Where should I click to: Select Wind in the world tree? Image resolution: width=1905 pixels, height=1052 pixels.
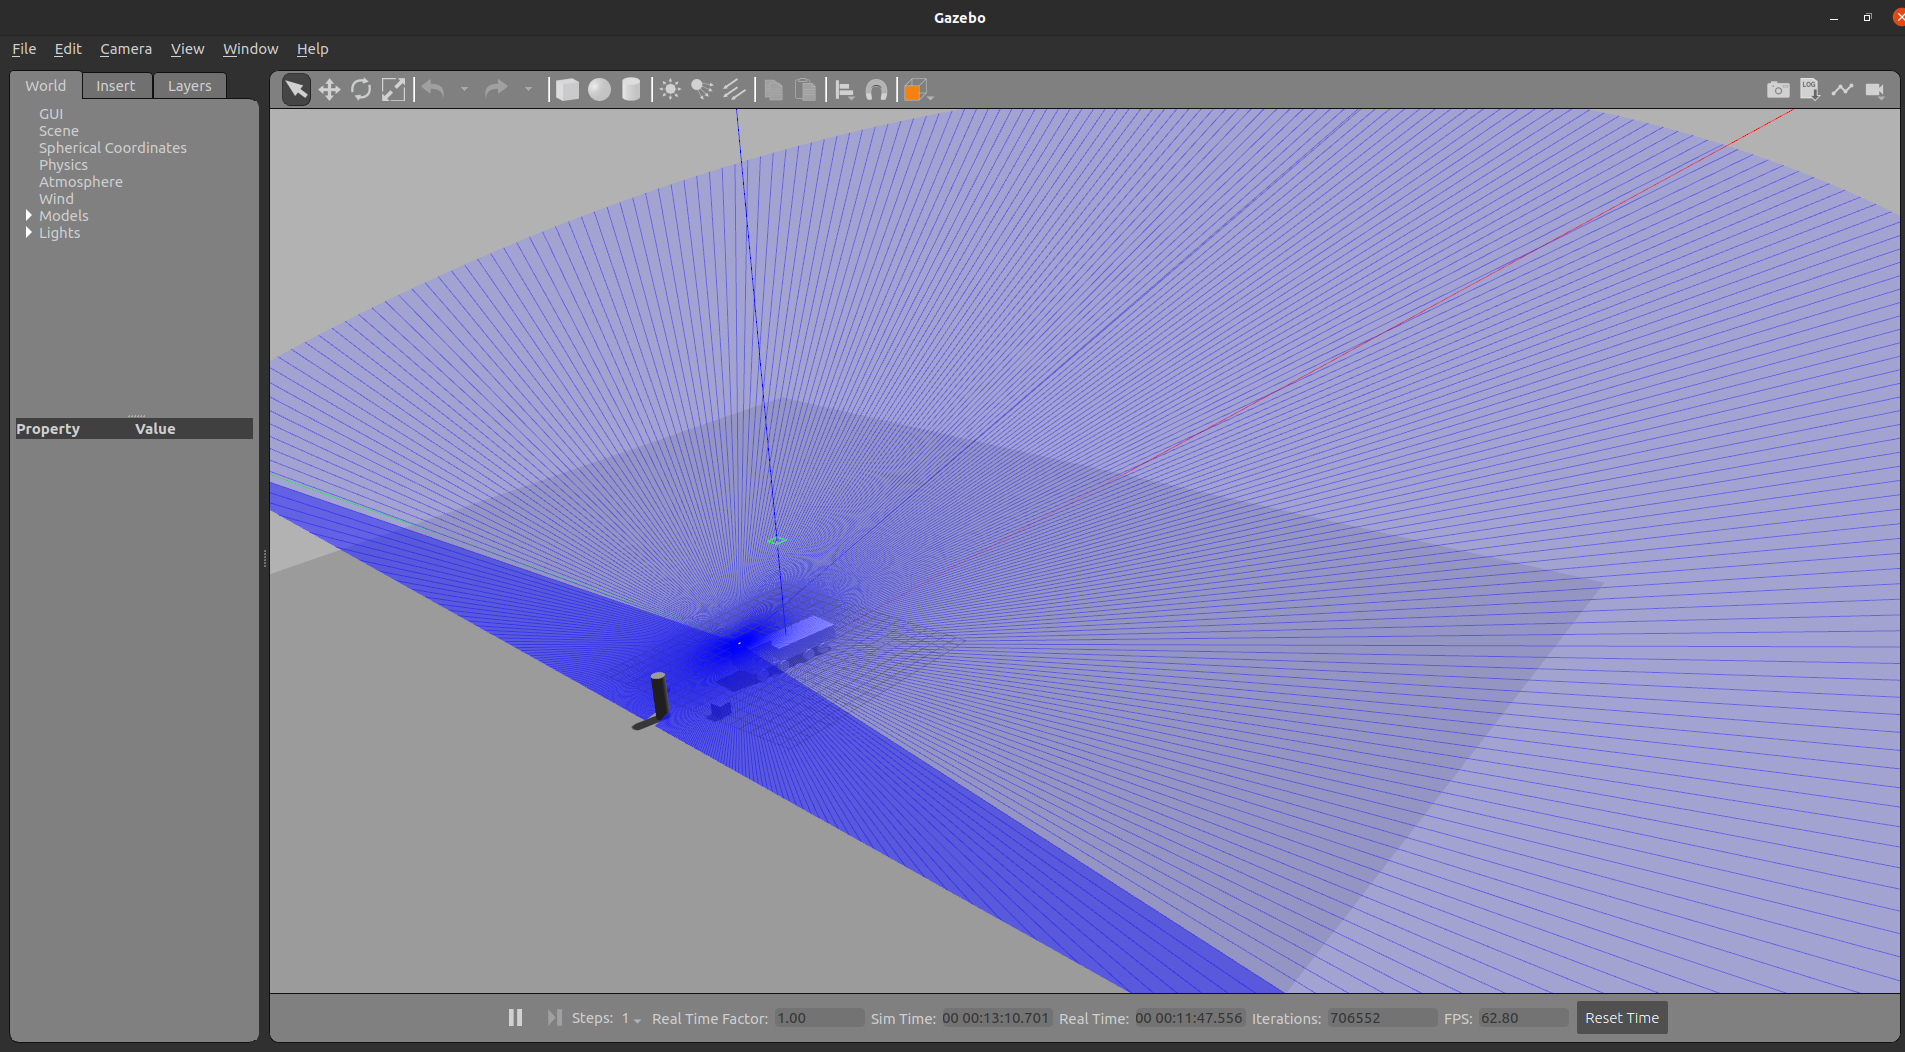coord(56,199)
